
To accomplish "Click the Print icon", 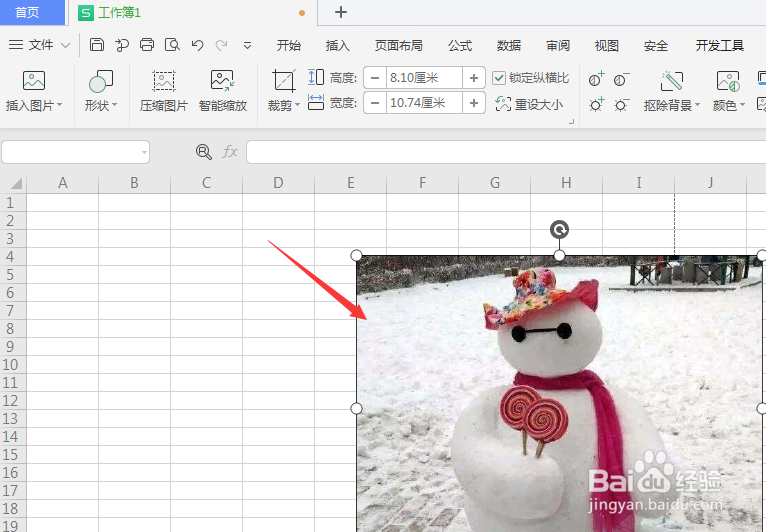I will point(147,45).
